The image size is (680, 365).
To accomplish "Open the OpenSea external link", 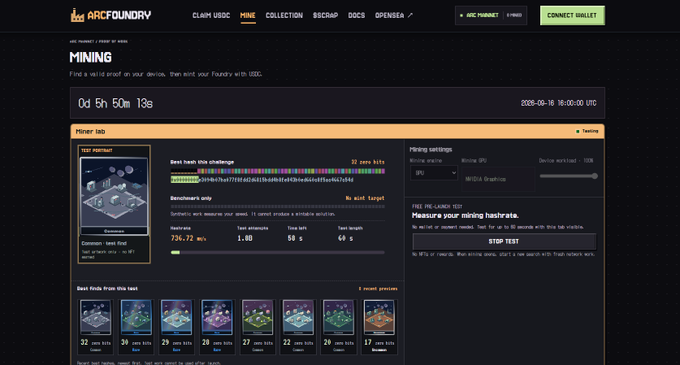I will click(394, 15).
